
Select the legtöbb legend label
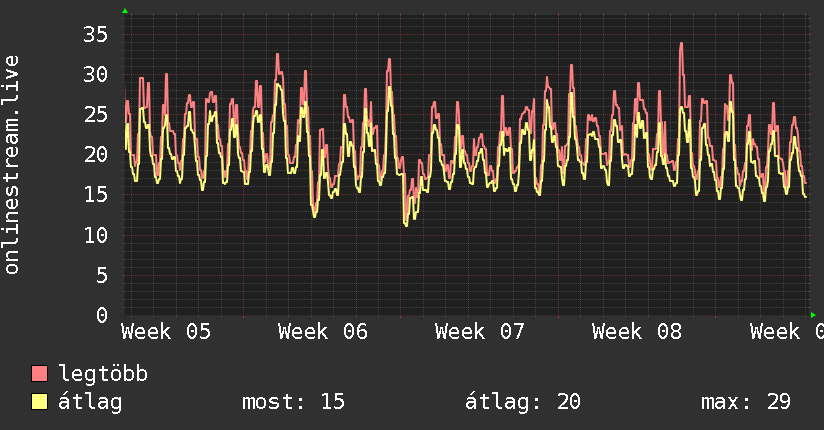(103, 374)
